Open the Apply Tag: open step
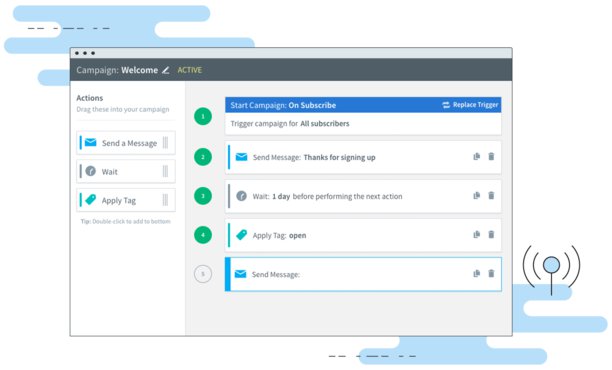This screenshot has height=370, width=612. tap(363, 235)
